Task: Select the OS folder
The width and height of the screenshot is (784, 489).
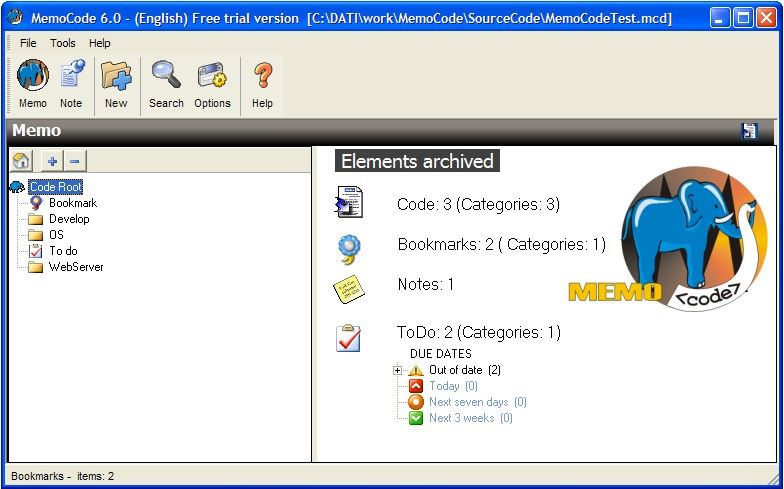Action: [56, 235]
